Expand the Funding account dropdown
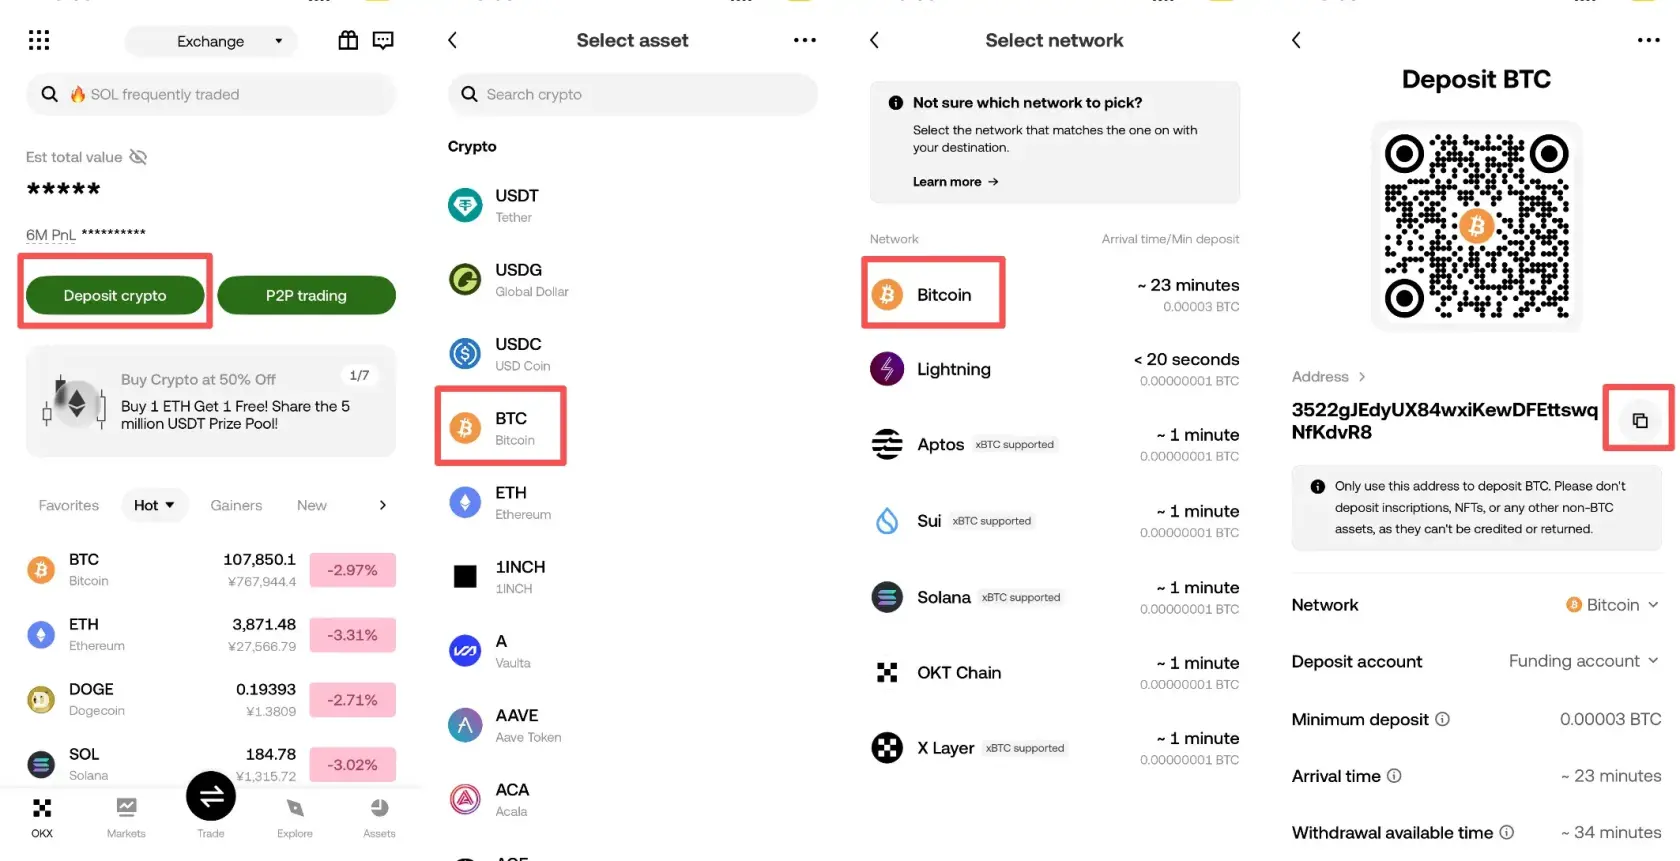Image resolution: width=1680 pixels, height=861 pixels. [1583, 661]
